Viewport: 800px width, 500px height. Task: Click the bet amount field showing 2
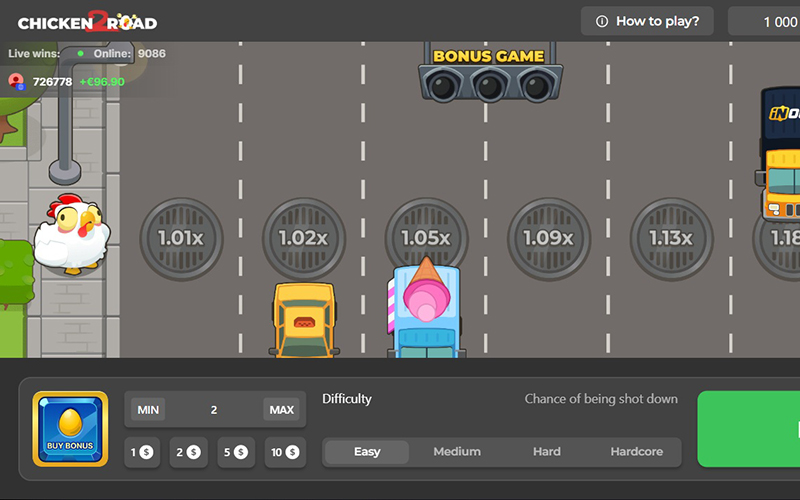(x=215, y=410)
